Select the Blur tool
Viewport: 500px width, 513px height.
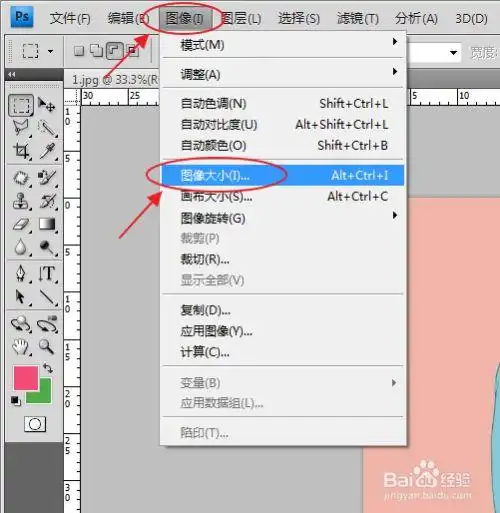21,247
